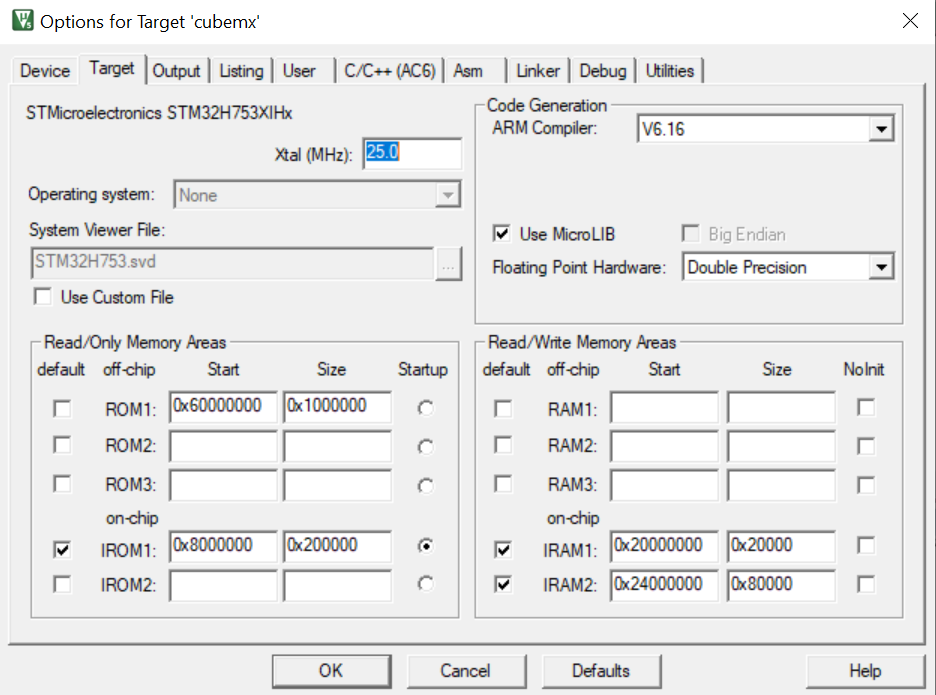Click the ROM3 Size field
This screenshot has width=936, height=695.
click(338, 485)
